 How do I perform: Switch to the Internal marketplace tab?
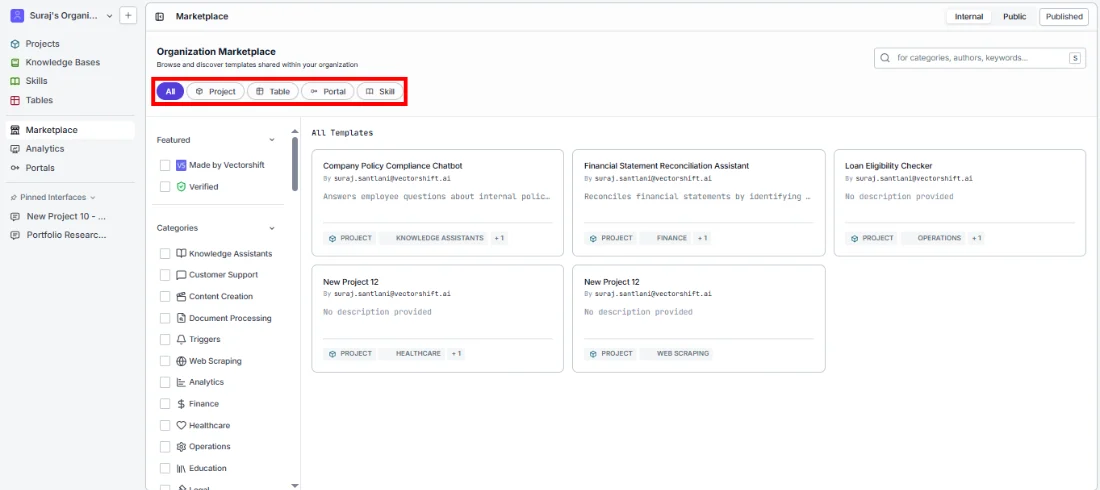[969, 17]
